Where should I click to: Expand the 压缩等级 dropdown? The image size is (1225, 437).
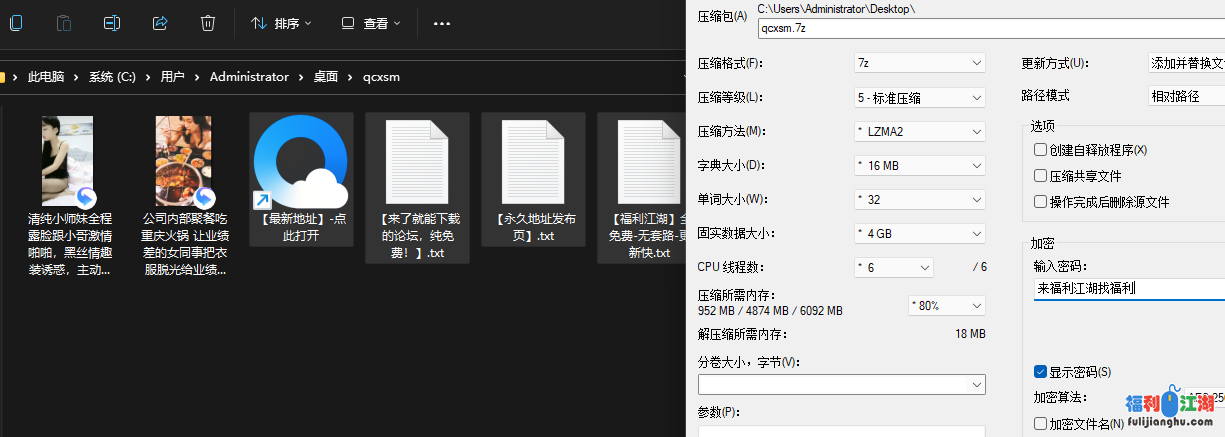point(920,97)
